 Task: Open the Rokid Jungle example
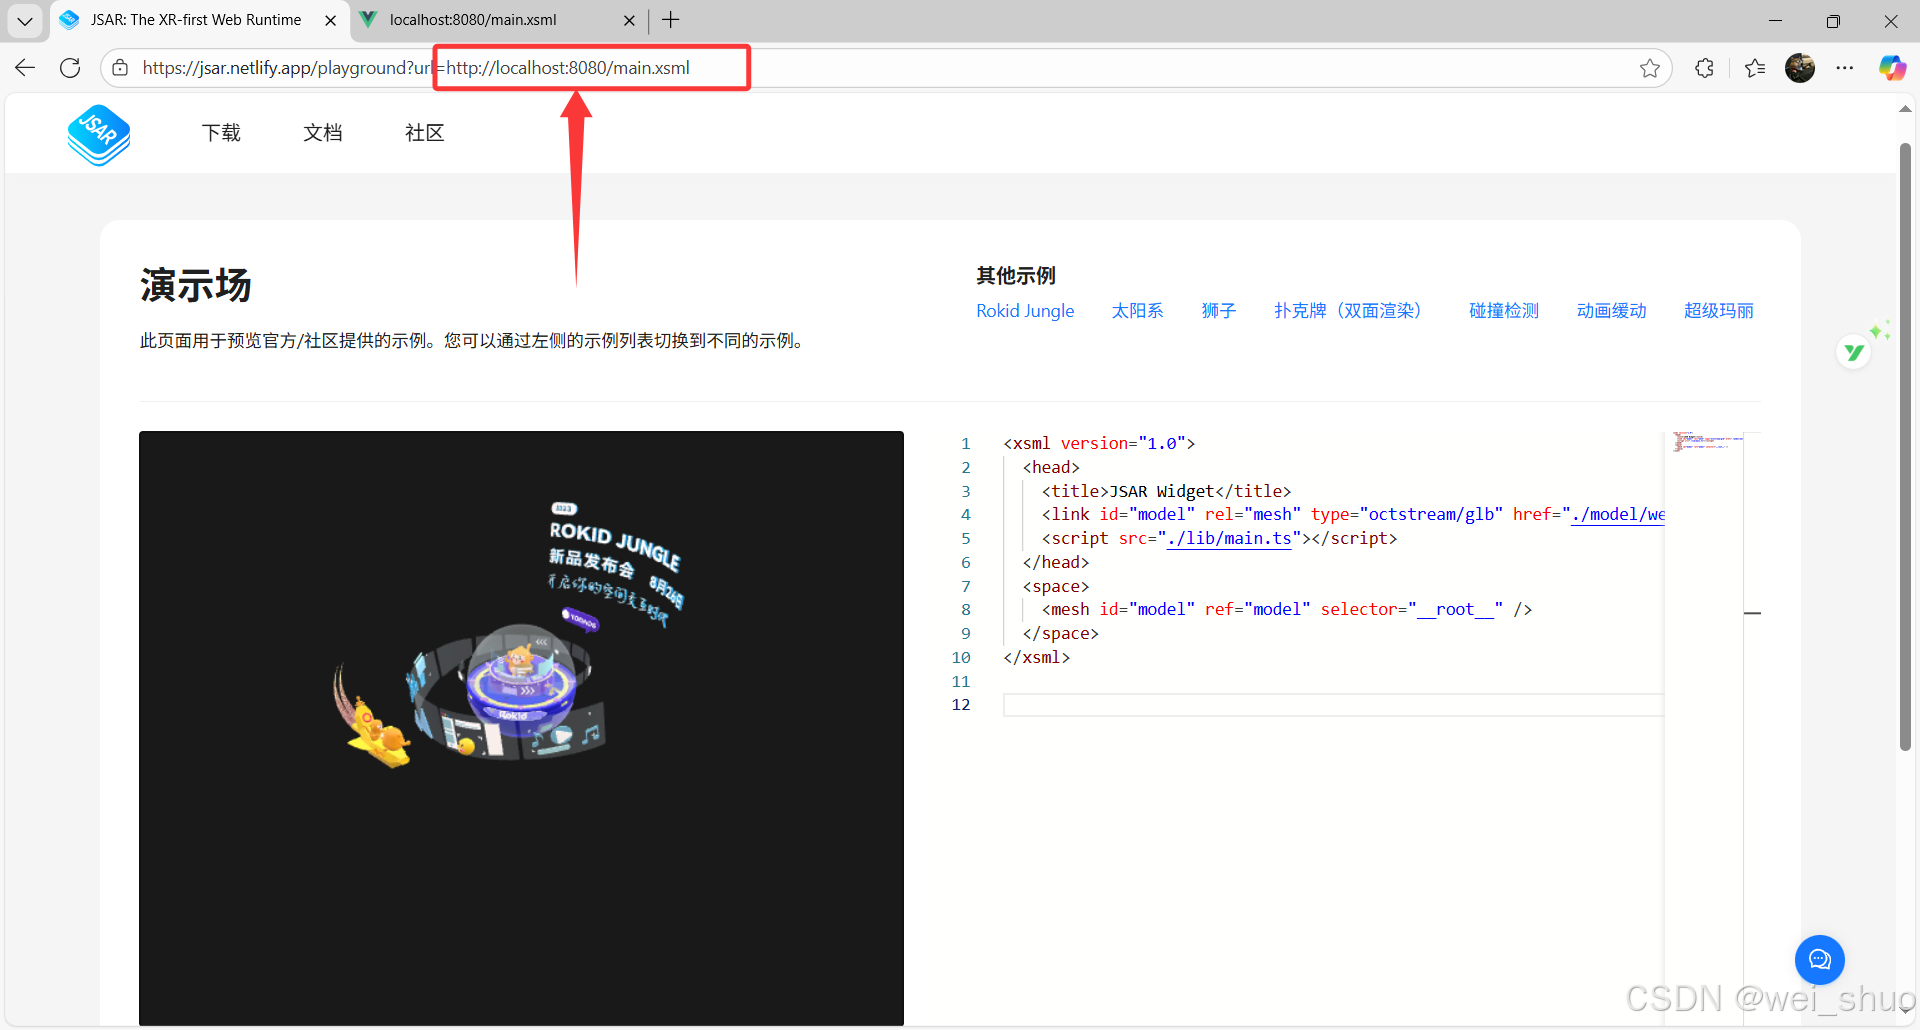(x=1024, y=311)
